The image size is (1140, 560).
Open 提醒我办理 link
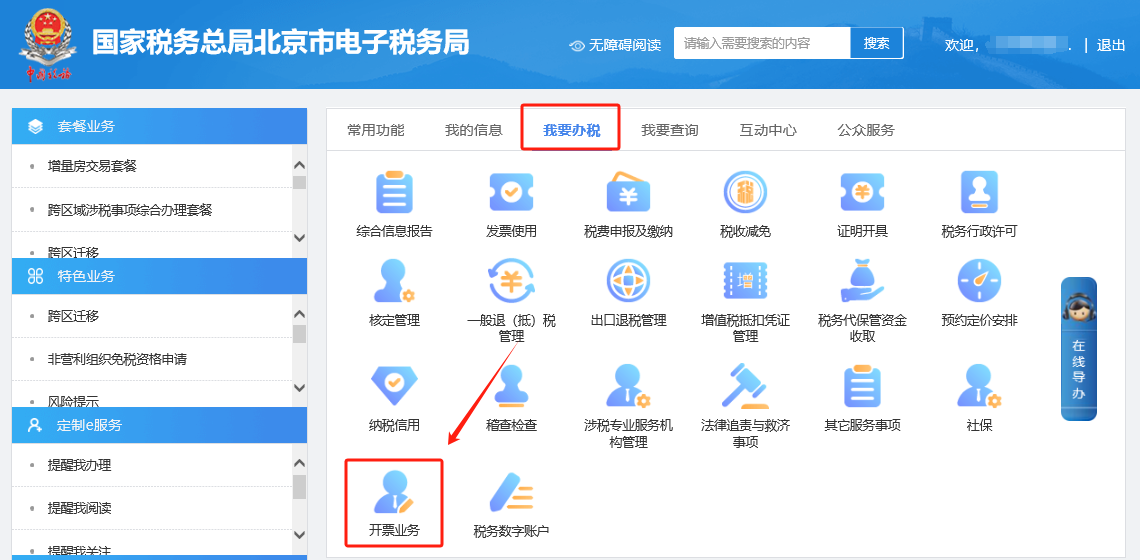(79, 465)
